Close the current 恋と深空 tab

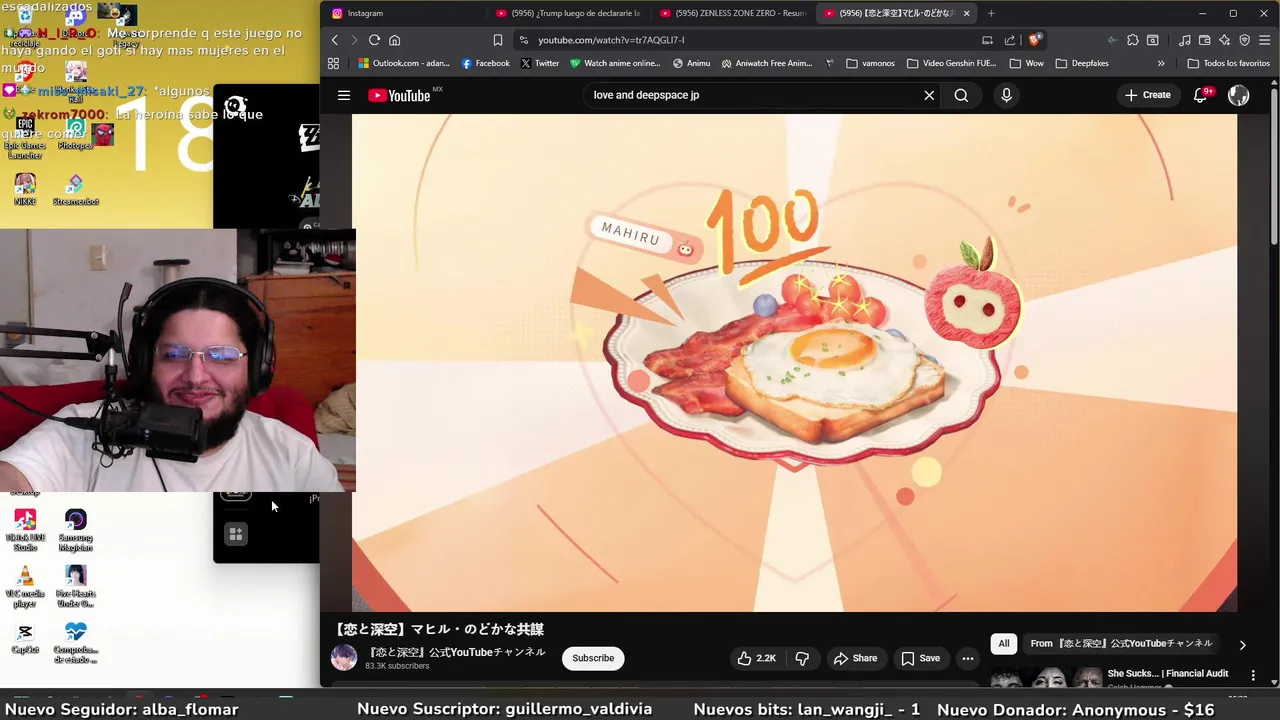click(x=966, y=13)
